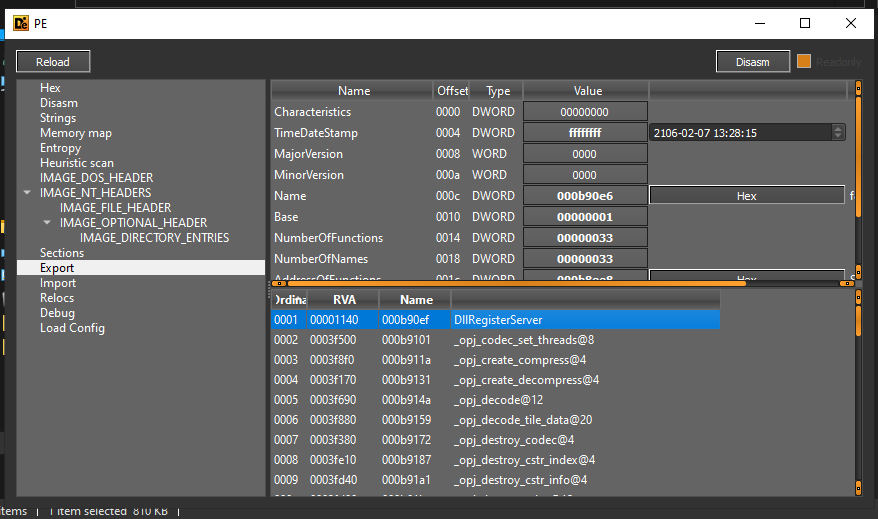This screenshot has height=519, width=878.
Task: Click the NumberOfFunctions field name cell
Action: (328, 238)
